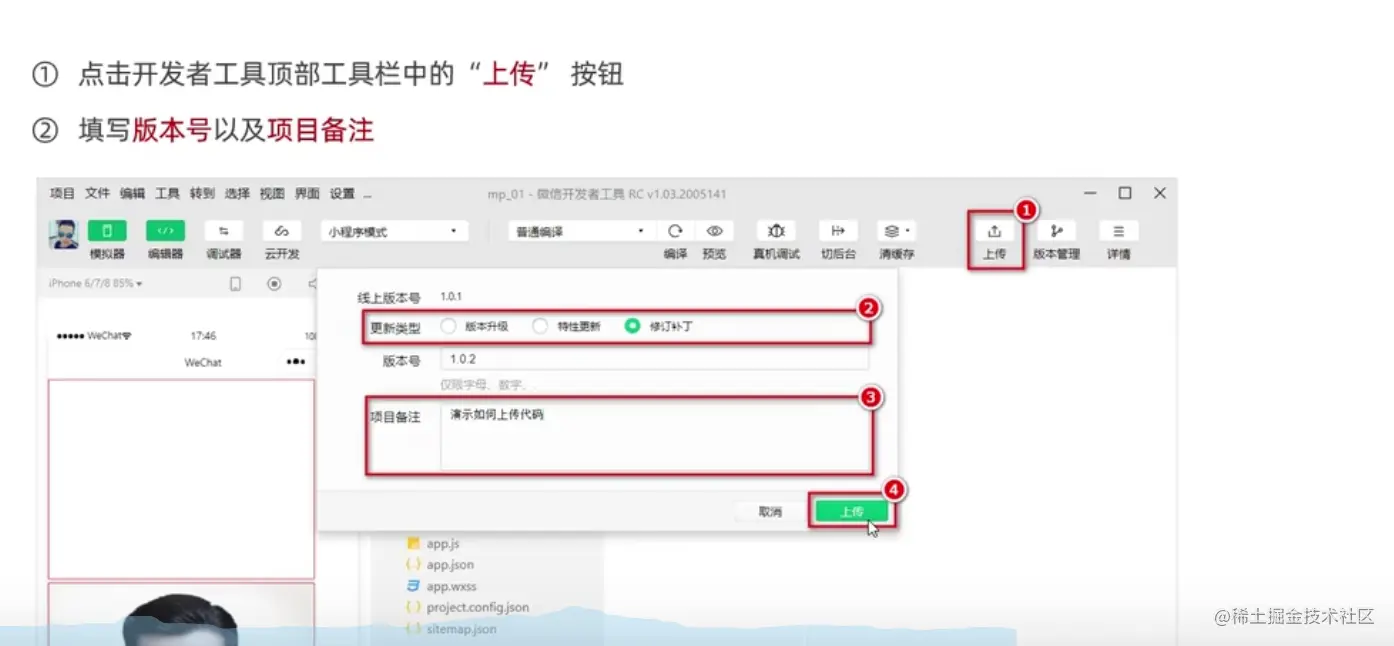Click the user avatar in toolbar
The image size is (1394, 646).
tap(64, 235)
